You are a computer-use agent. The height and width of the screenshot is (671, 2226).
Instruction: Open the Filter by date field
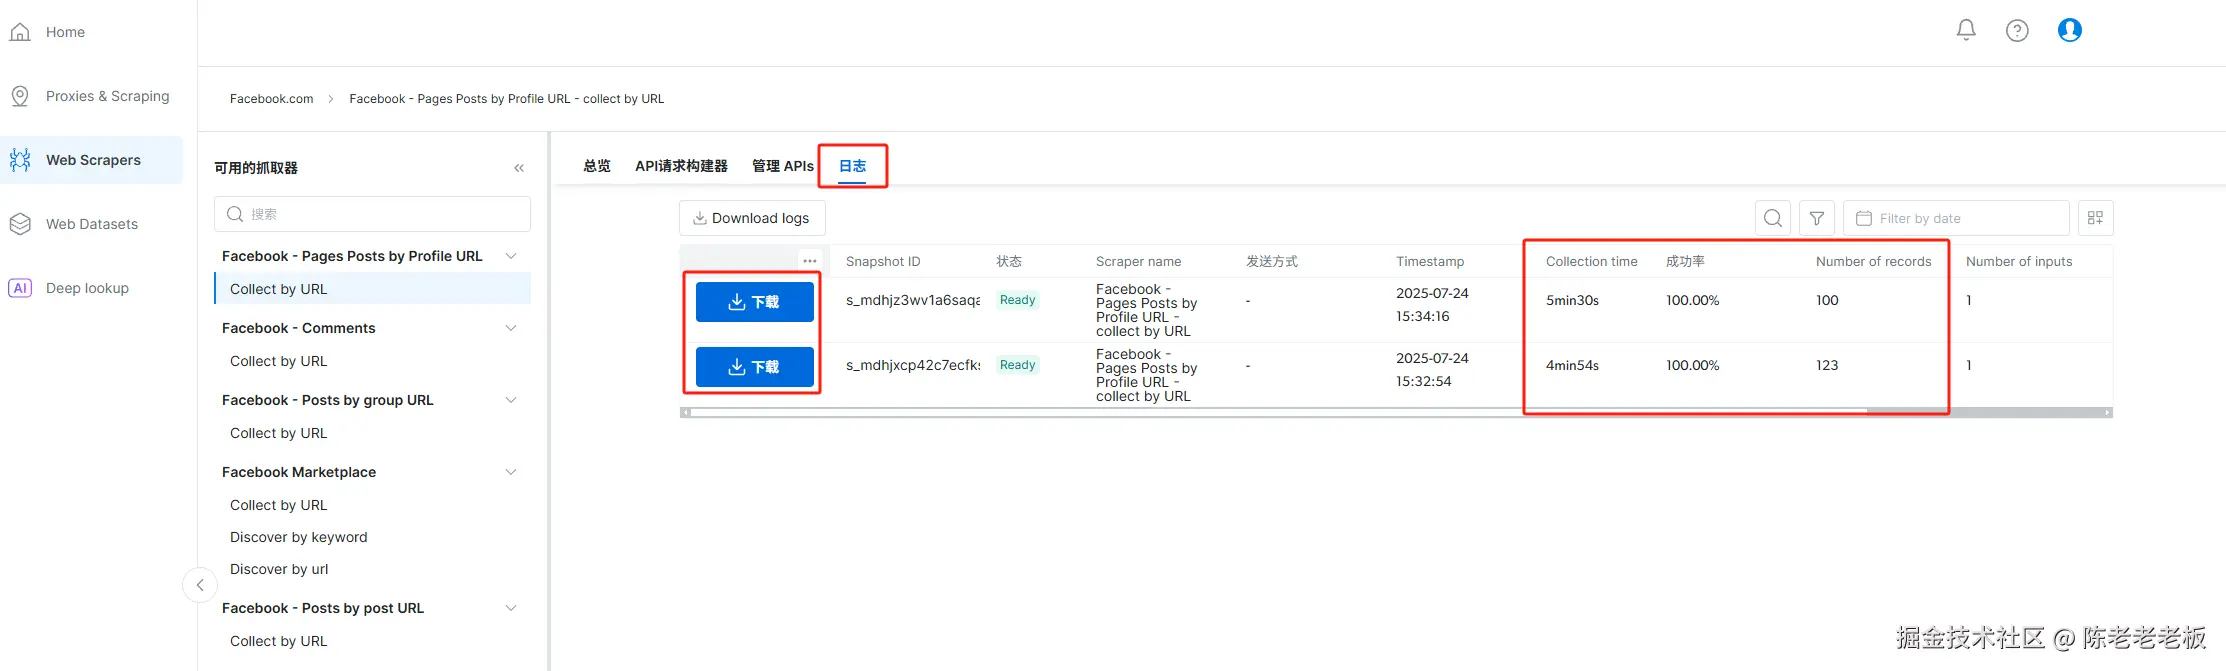coord(1956,218)
